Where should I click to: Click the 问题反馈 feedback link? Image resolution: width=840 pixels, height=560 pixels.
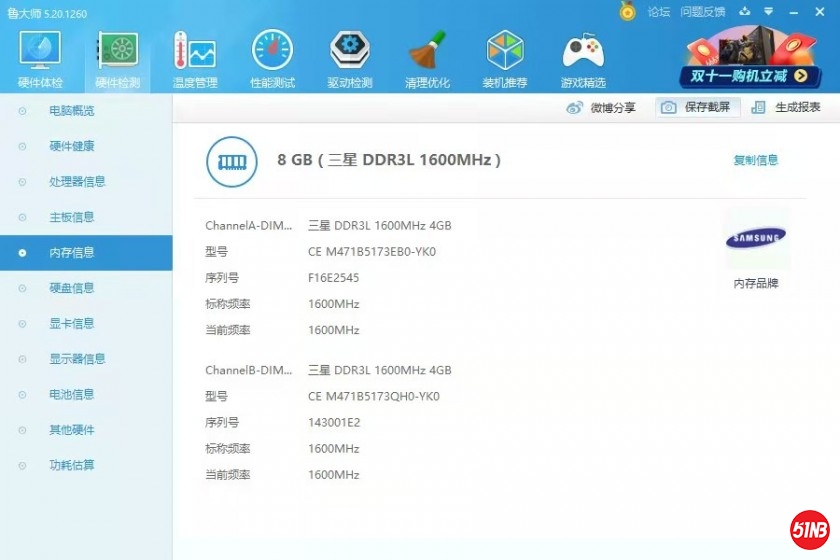(702, 12)
